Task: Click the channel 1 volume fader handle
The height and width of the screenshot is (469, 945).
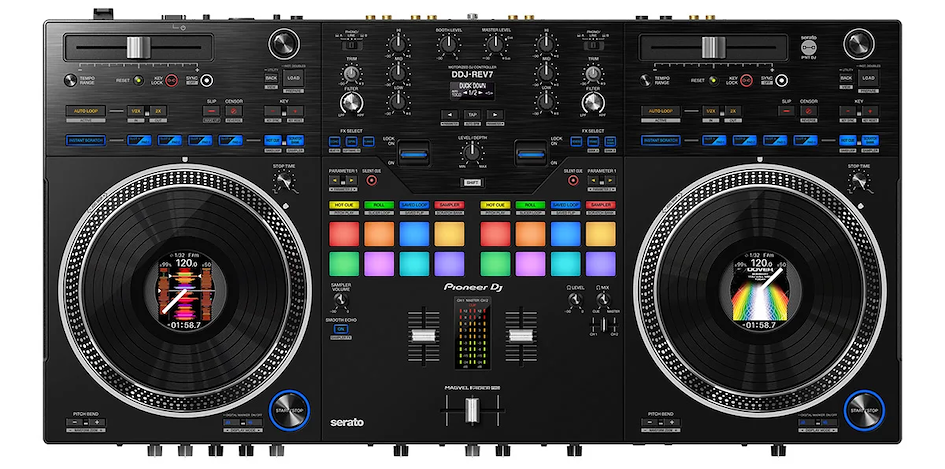Action: pos(424,336)
